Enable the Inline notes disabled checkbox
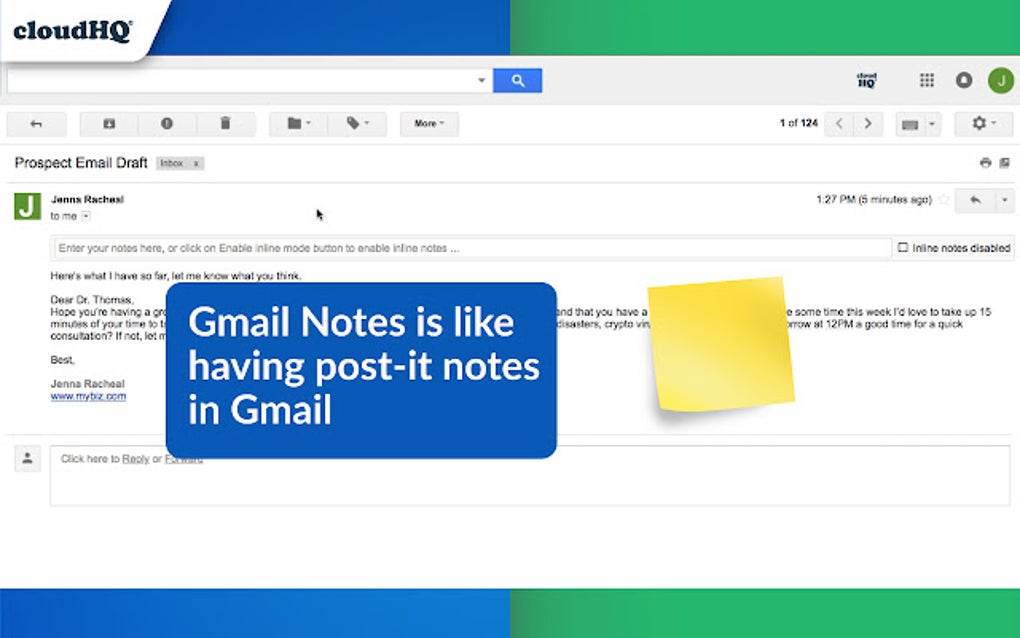Image resolution: width=1020 pixels, height=638 pixels. tap(904, 247)
